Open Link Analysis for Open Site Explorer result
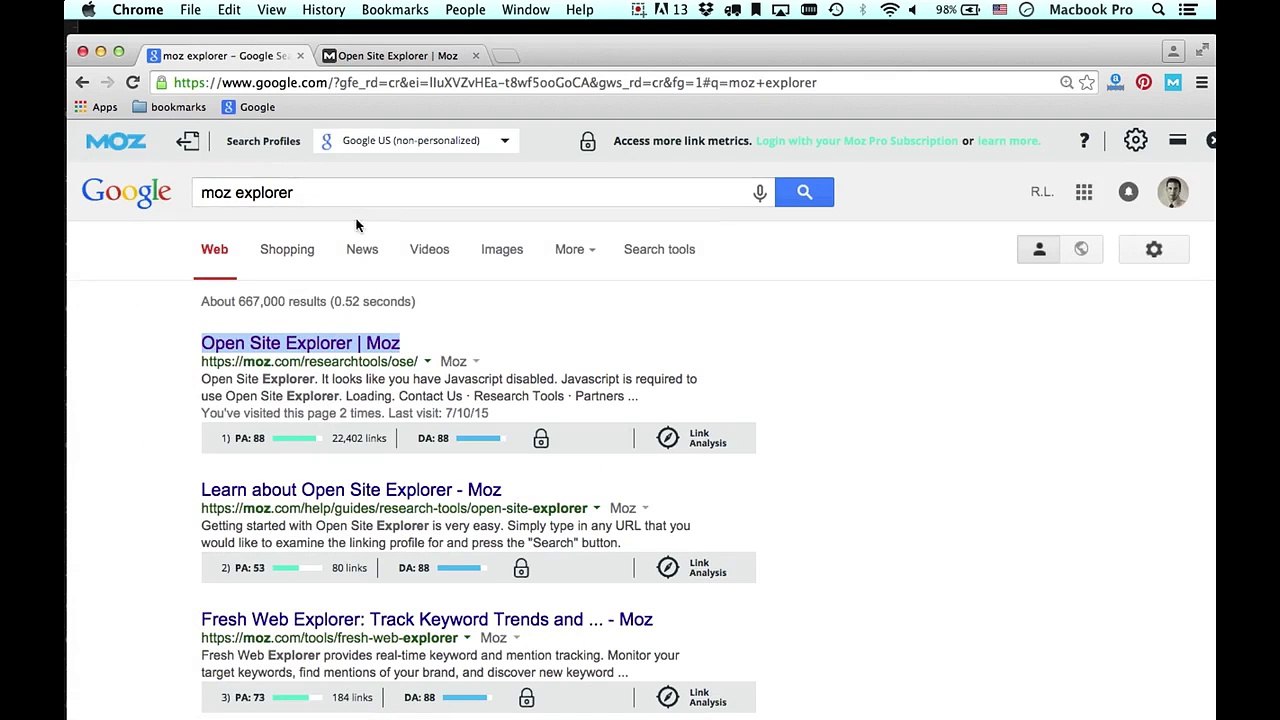The height and width of the screenshot is (720, 1280). coord(692,438)
